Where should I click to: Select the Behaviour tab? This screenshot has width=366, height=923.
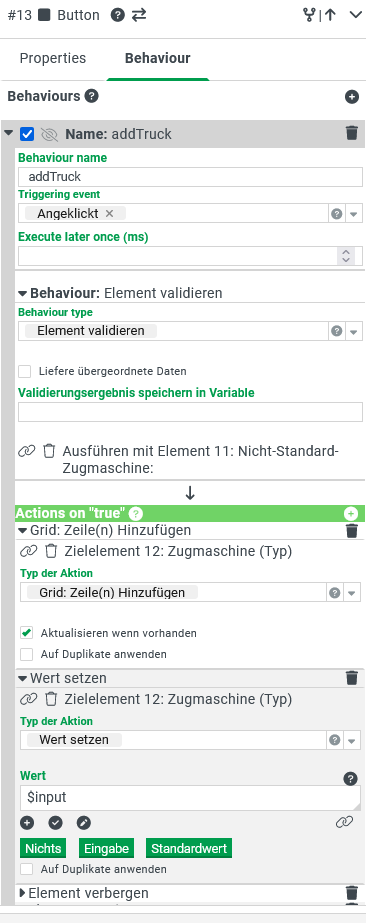click(x=158, y=58)
